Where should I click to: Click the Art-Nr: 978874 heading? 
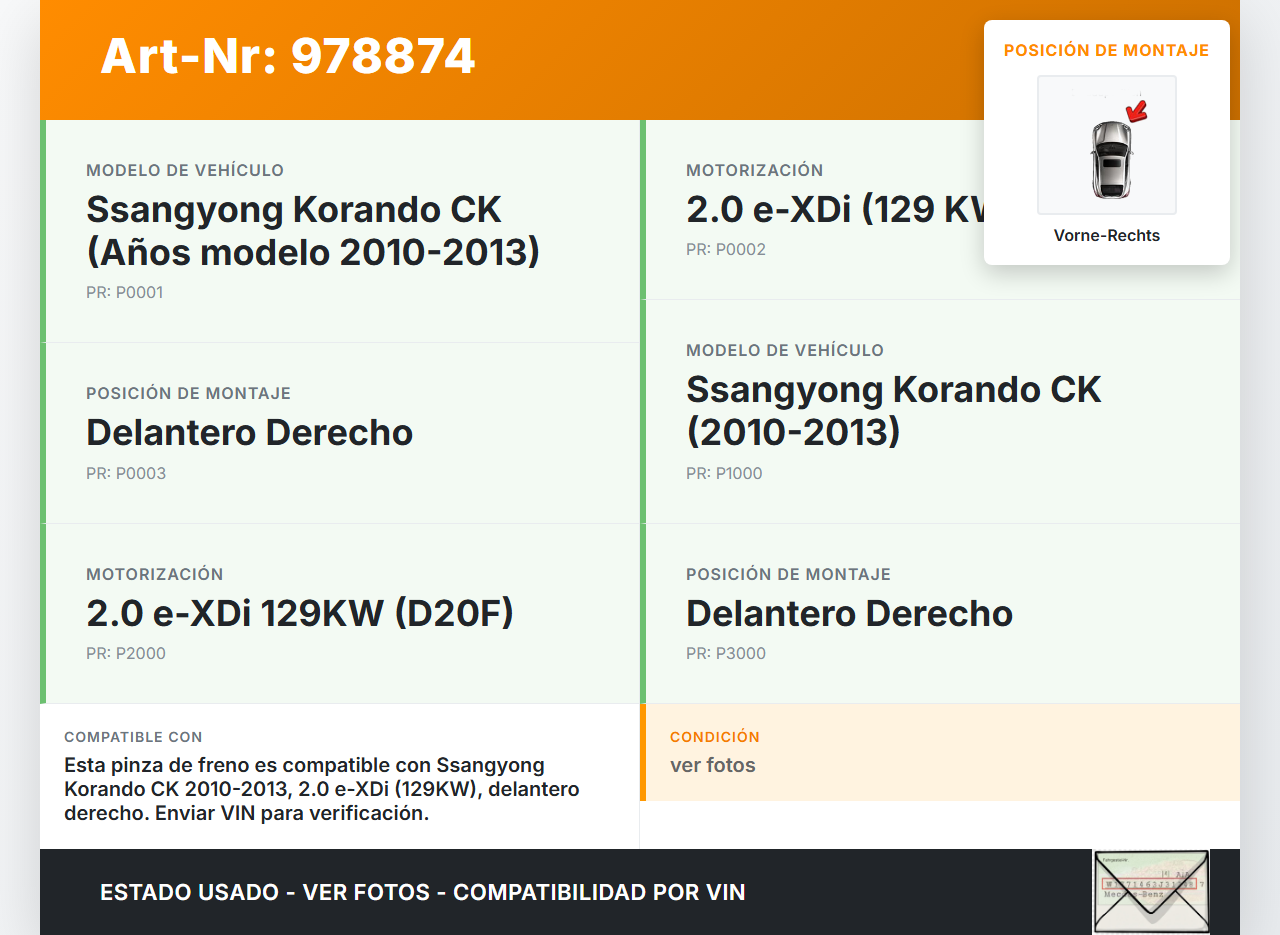[287, 56]
